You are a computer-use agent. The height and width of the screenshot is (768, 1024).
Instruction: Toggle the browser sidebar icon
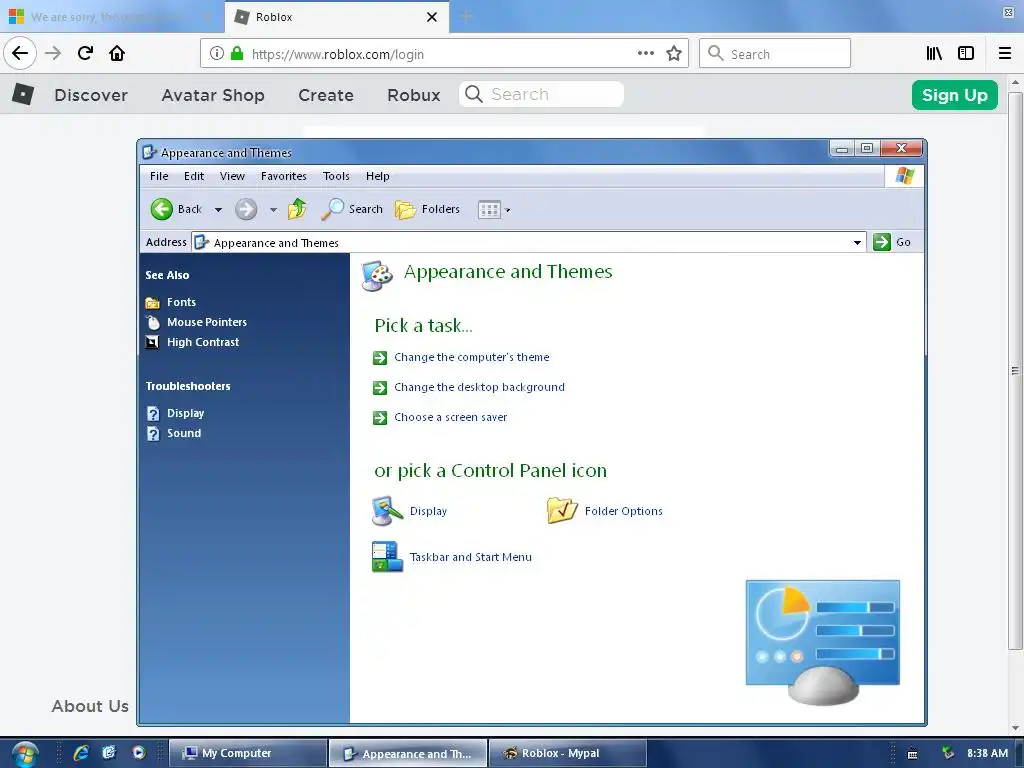966,54
